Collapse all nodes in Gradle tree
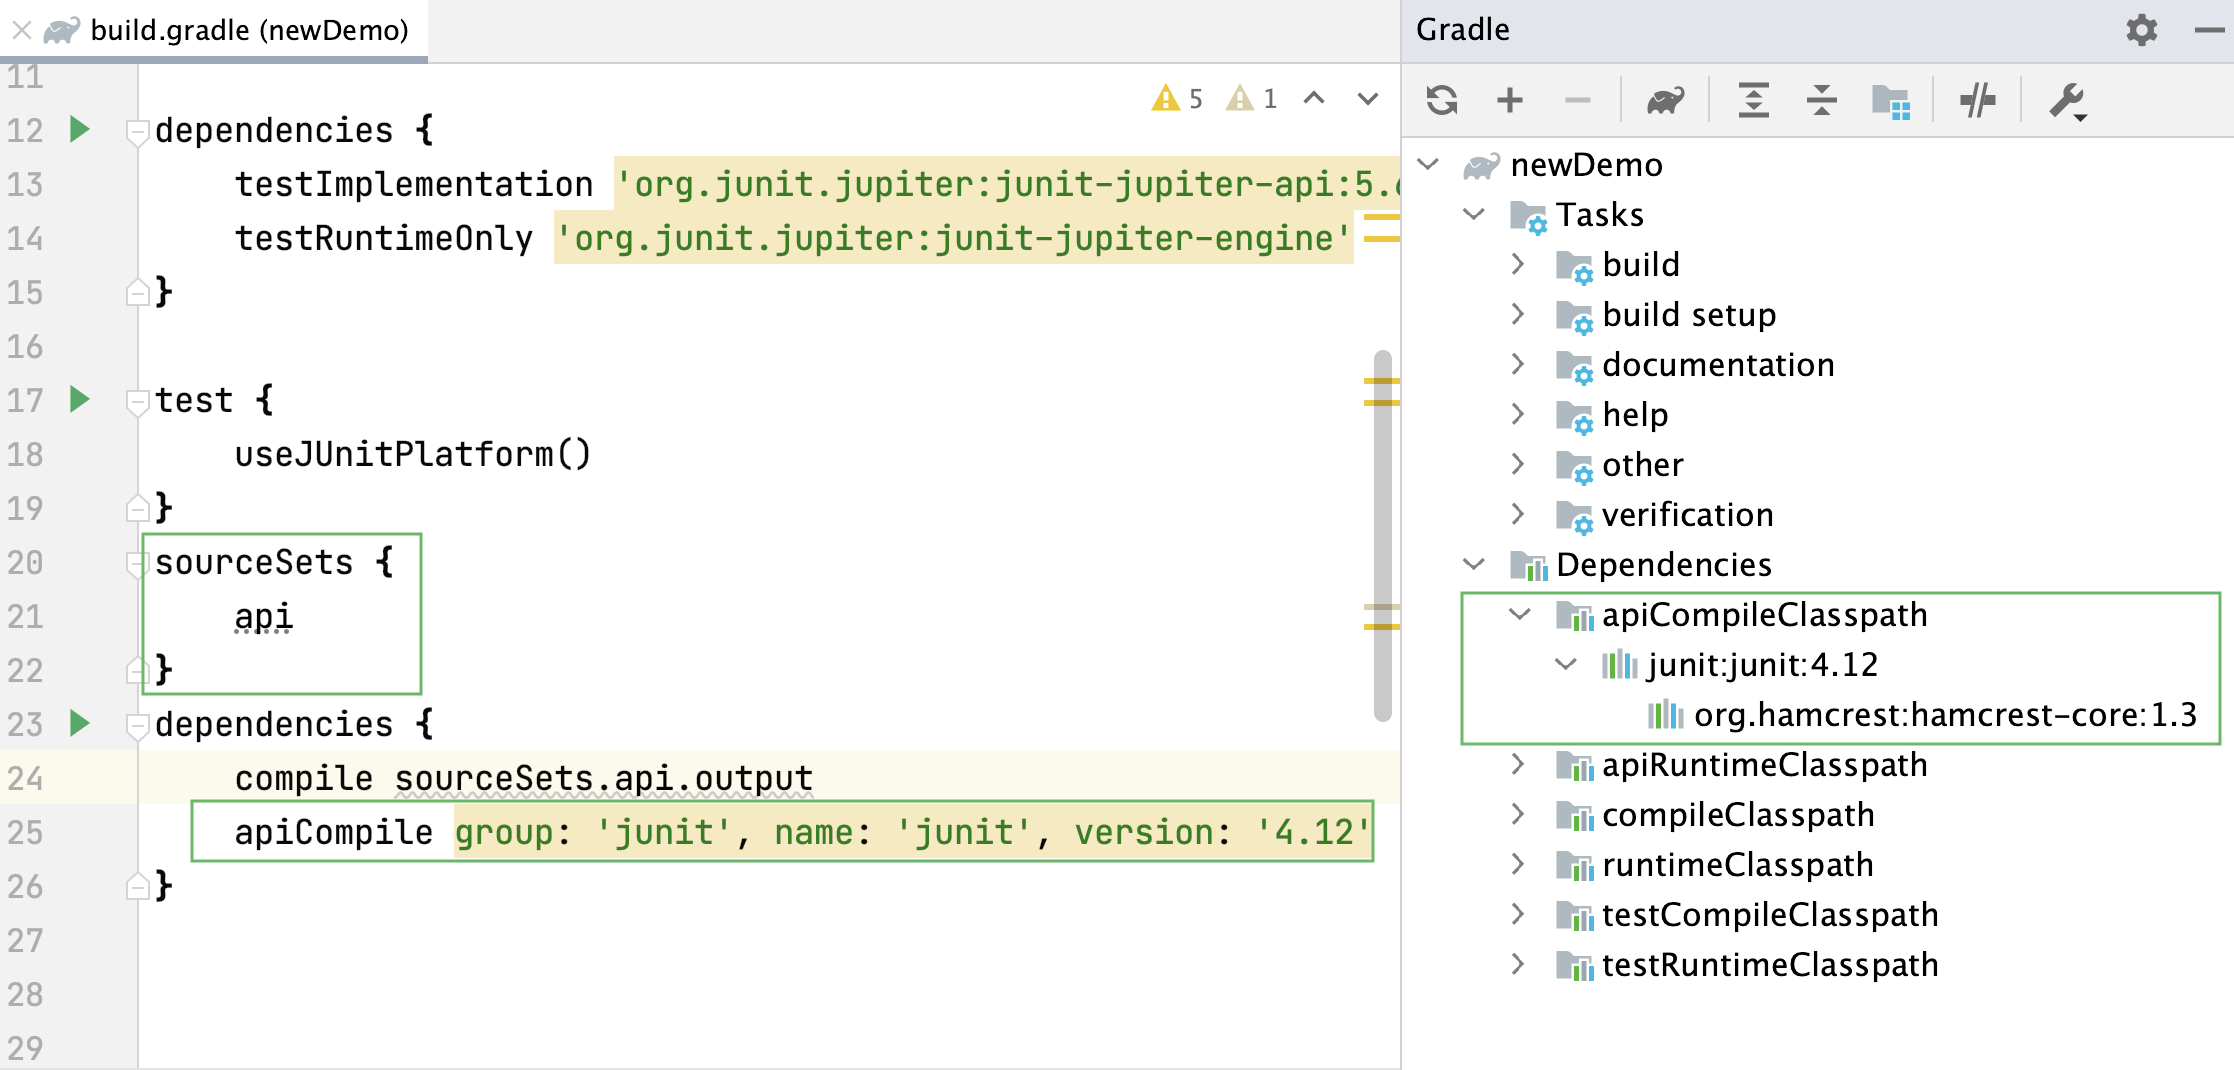The image size is (2234, 1070). click(1820, 100)
